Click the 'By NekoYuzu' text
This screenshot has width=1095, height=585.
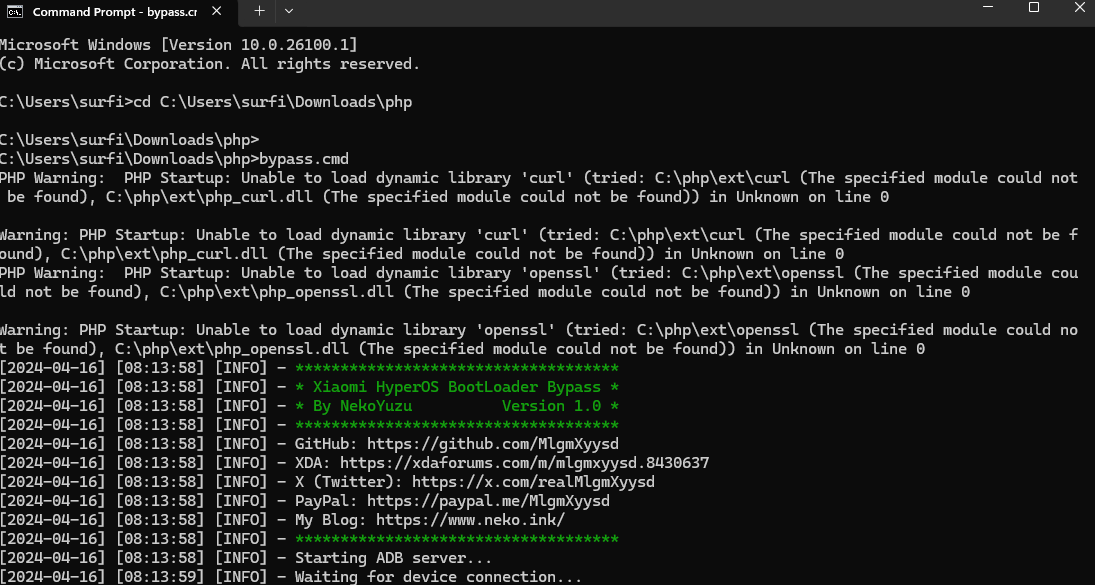coord(362,406)
